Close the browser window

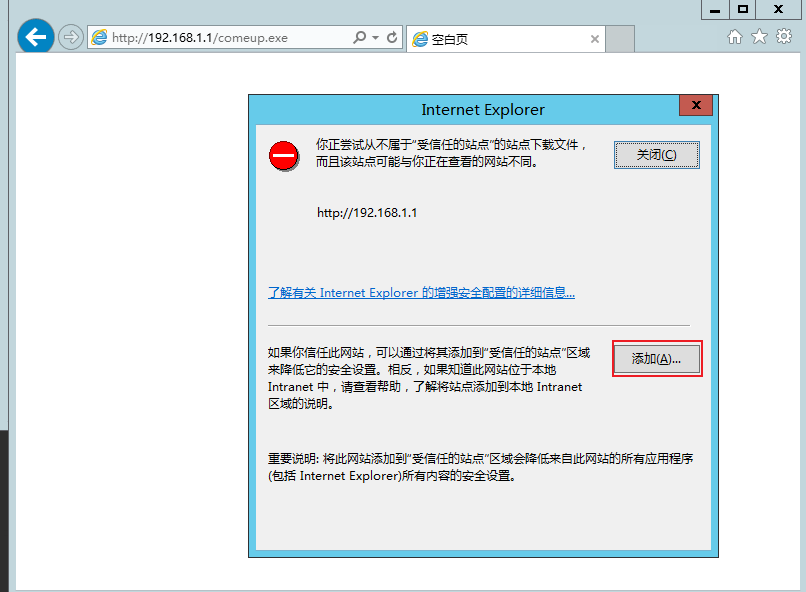click(778, 9)
